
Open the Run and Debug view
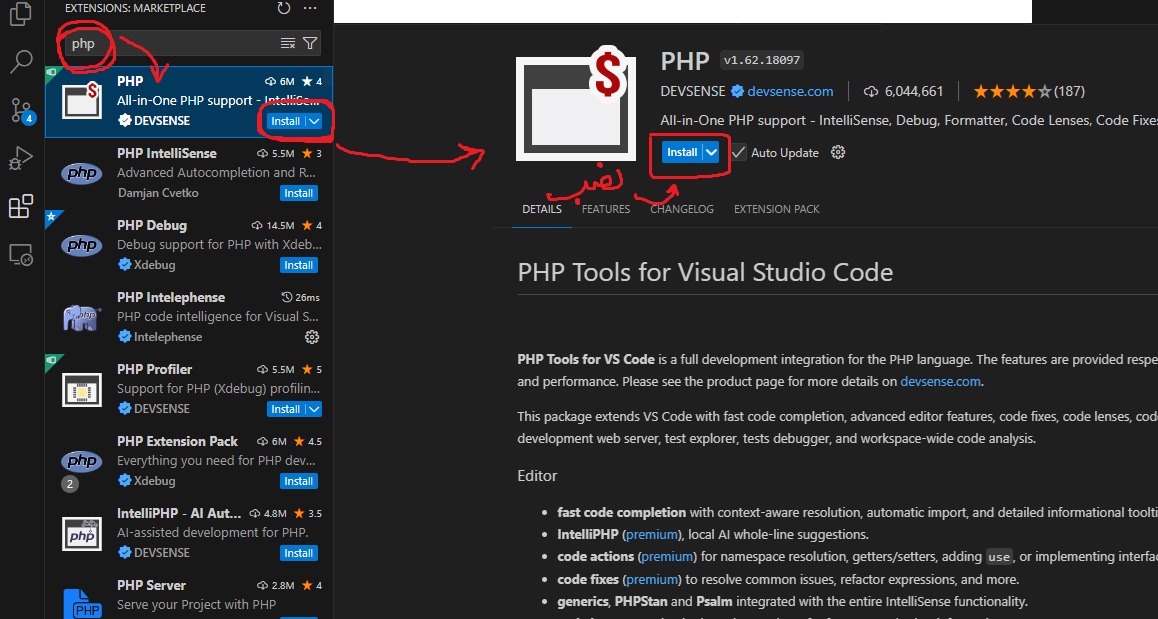(20, 158)
